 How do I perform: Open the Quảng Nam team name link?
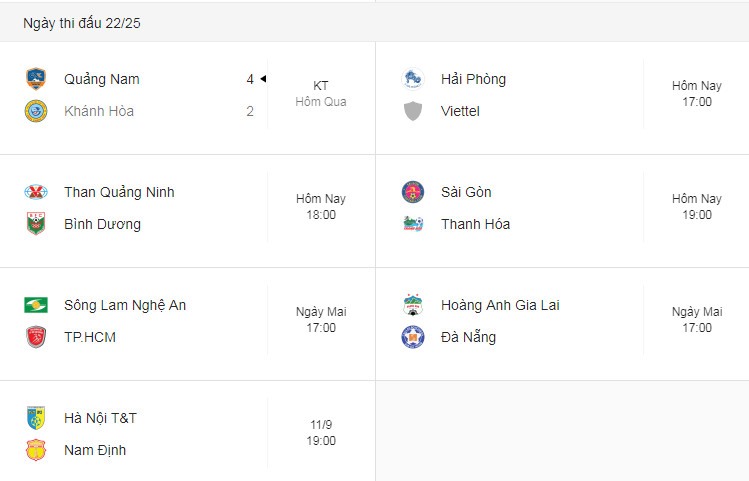pos(102,79)
